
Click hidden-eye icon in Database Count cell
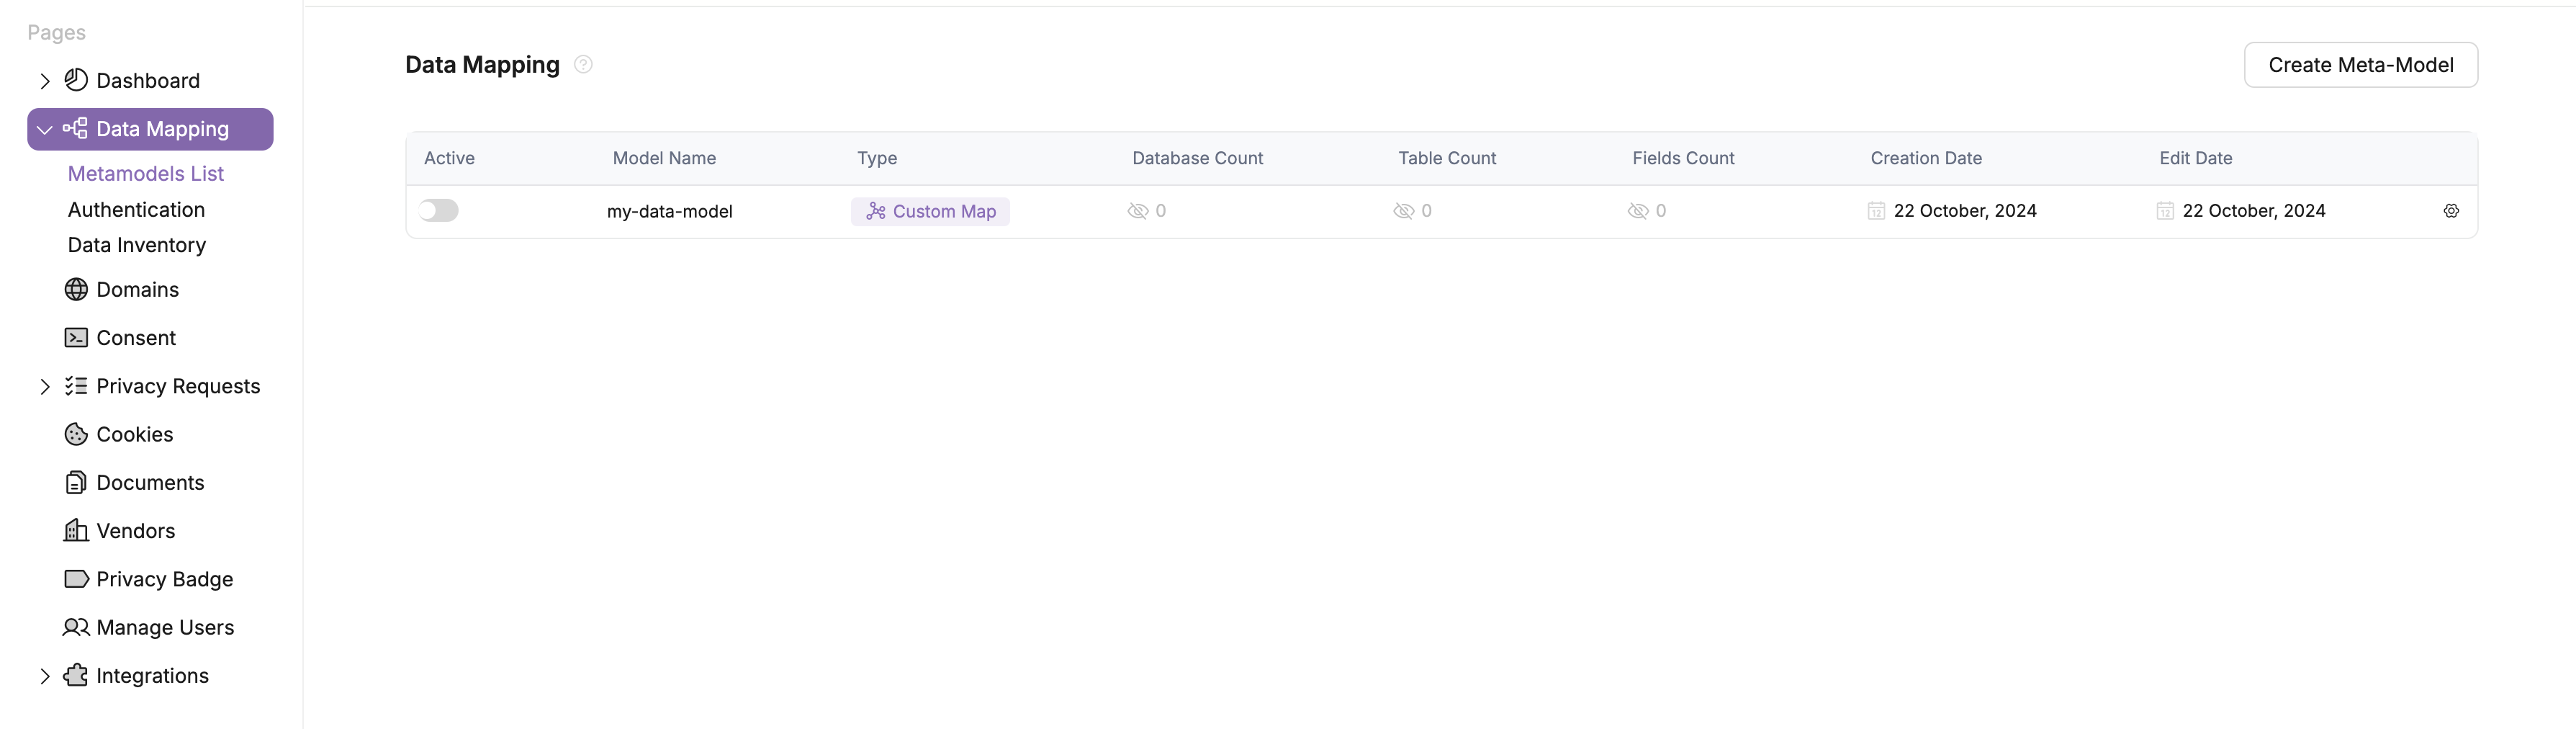pyautogui.click(x=1138, y=211)
